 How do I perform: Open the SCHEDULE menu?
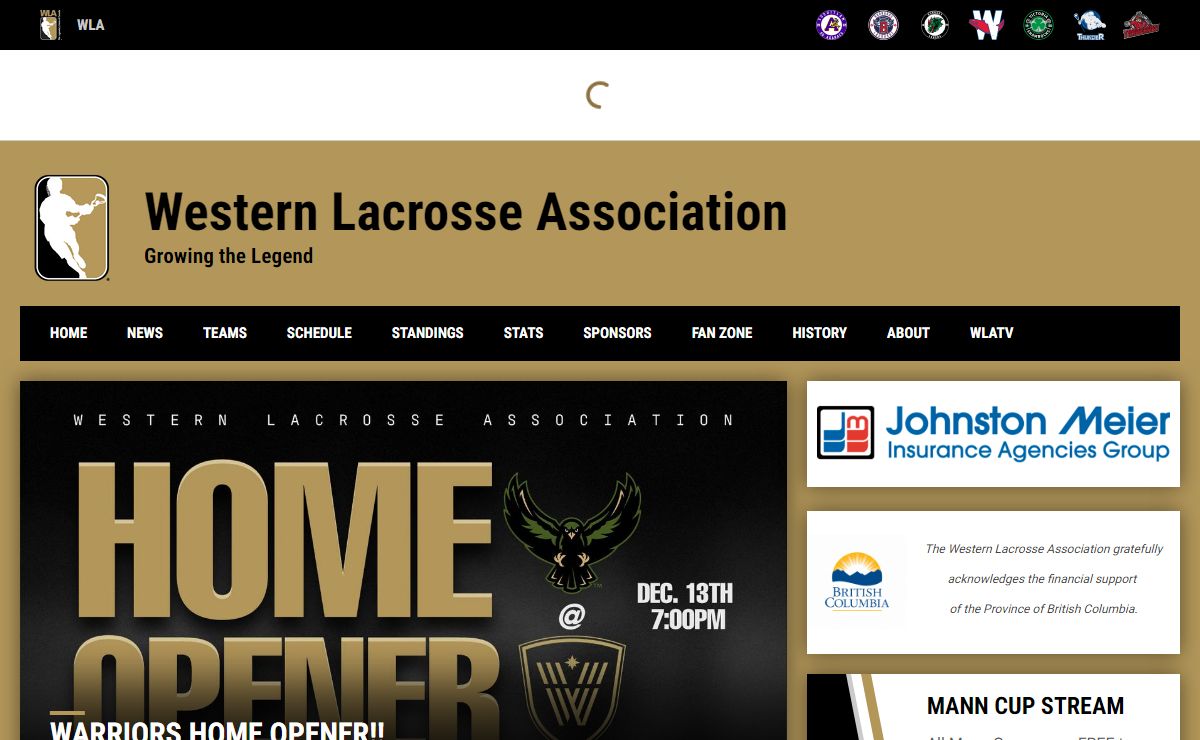(x=319, y=333)
